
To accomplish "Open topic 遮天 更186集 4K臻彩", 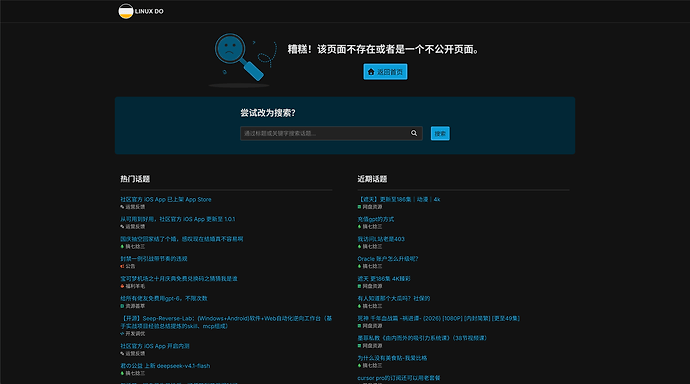I will coord(384,278).
